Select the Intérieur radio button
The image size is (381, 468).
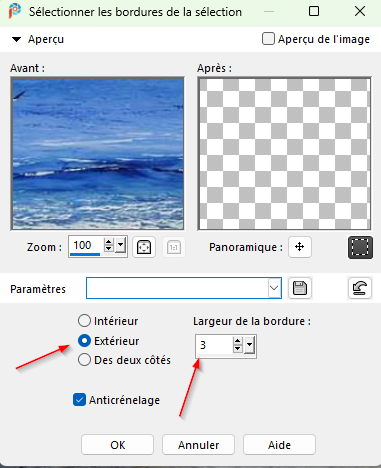(84, 321)
